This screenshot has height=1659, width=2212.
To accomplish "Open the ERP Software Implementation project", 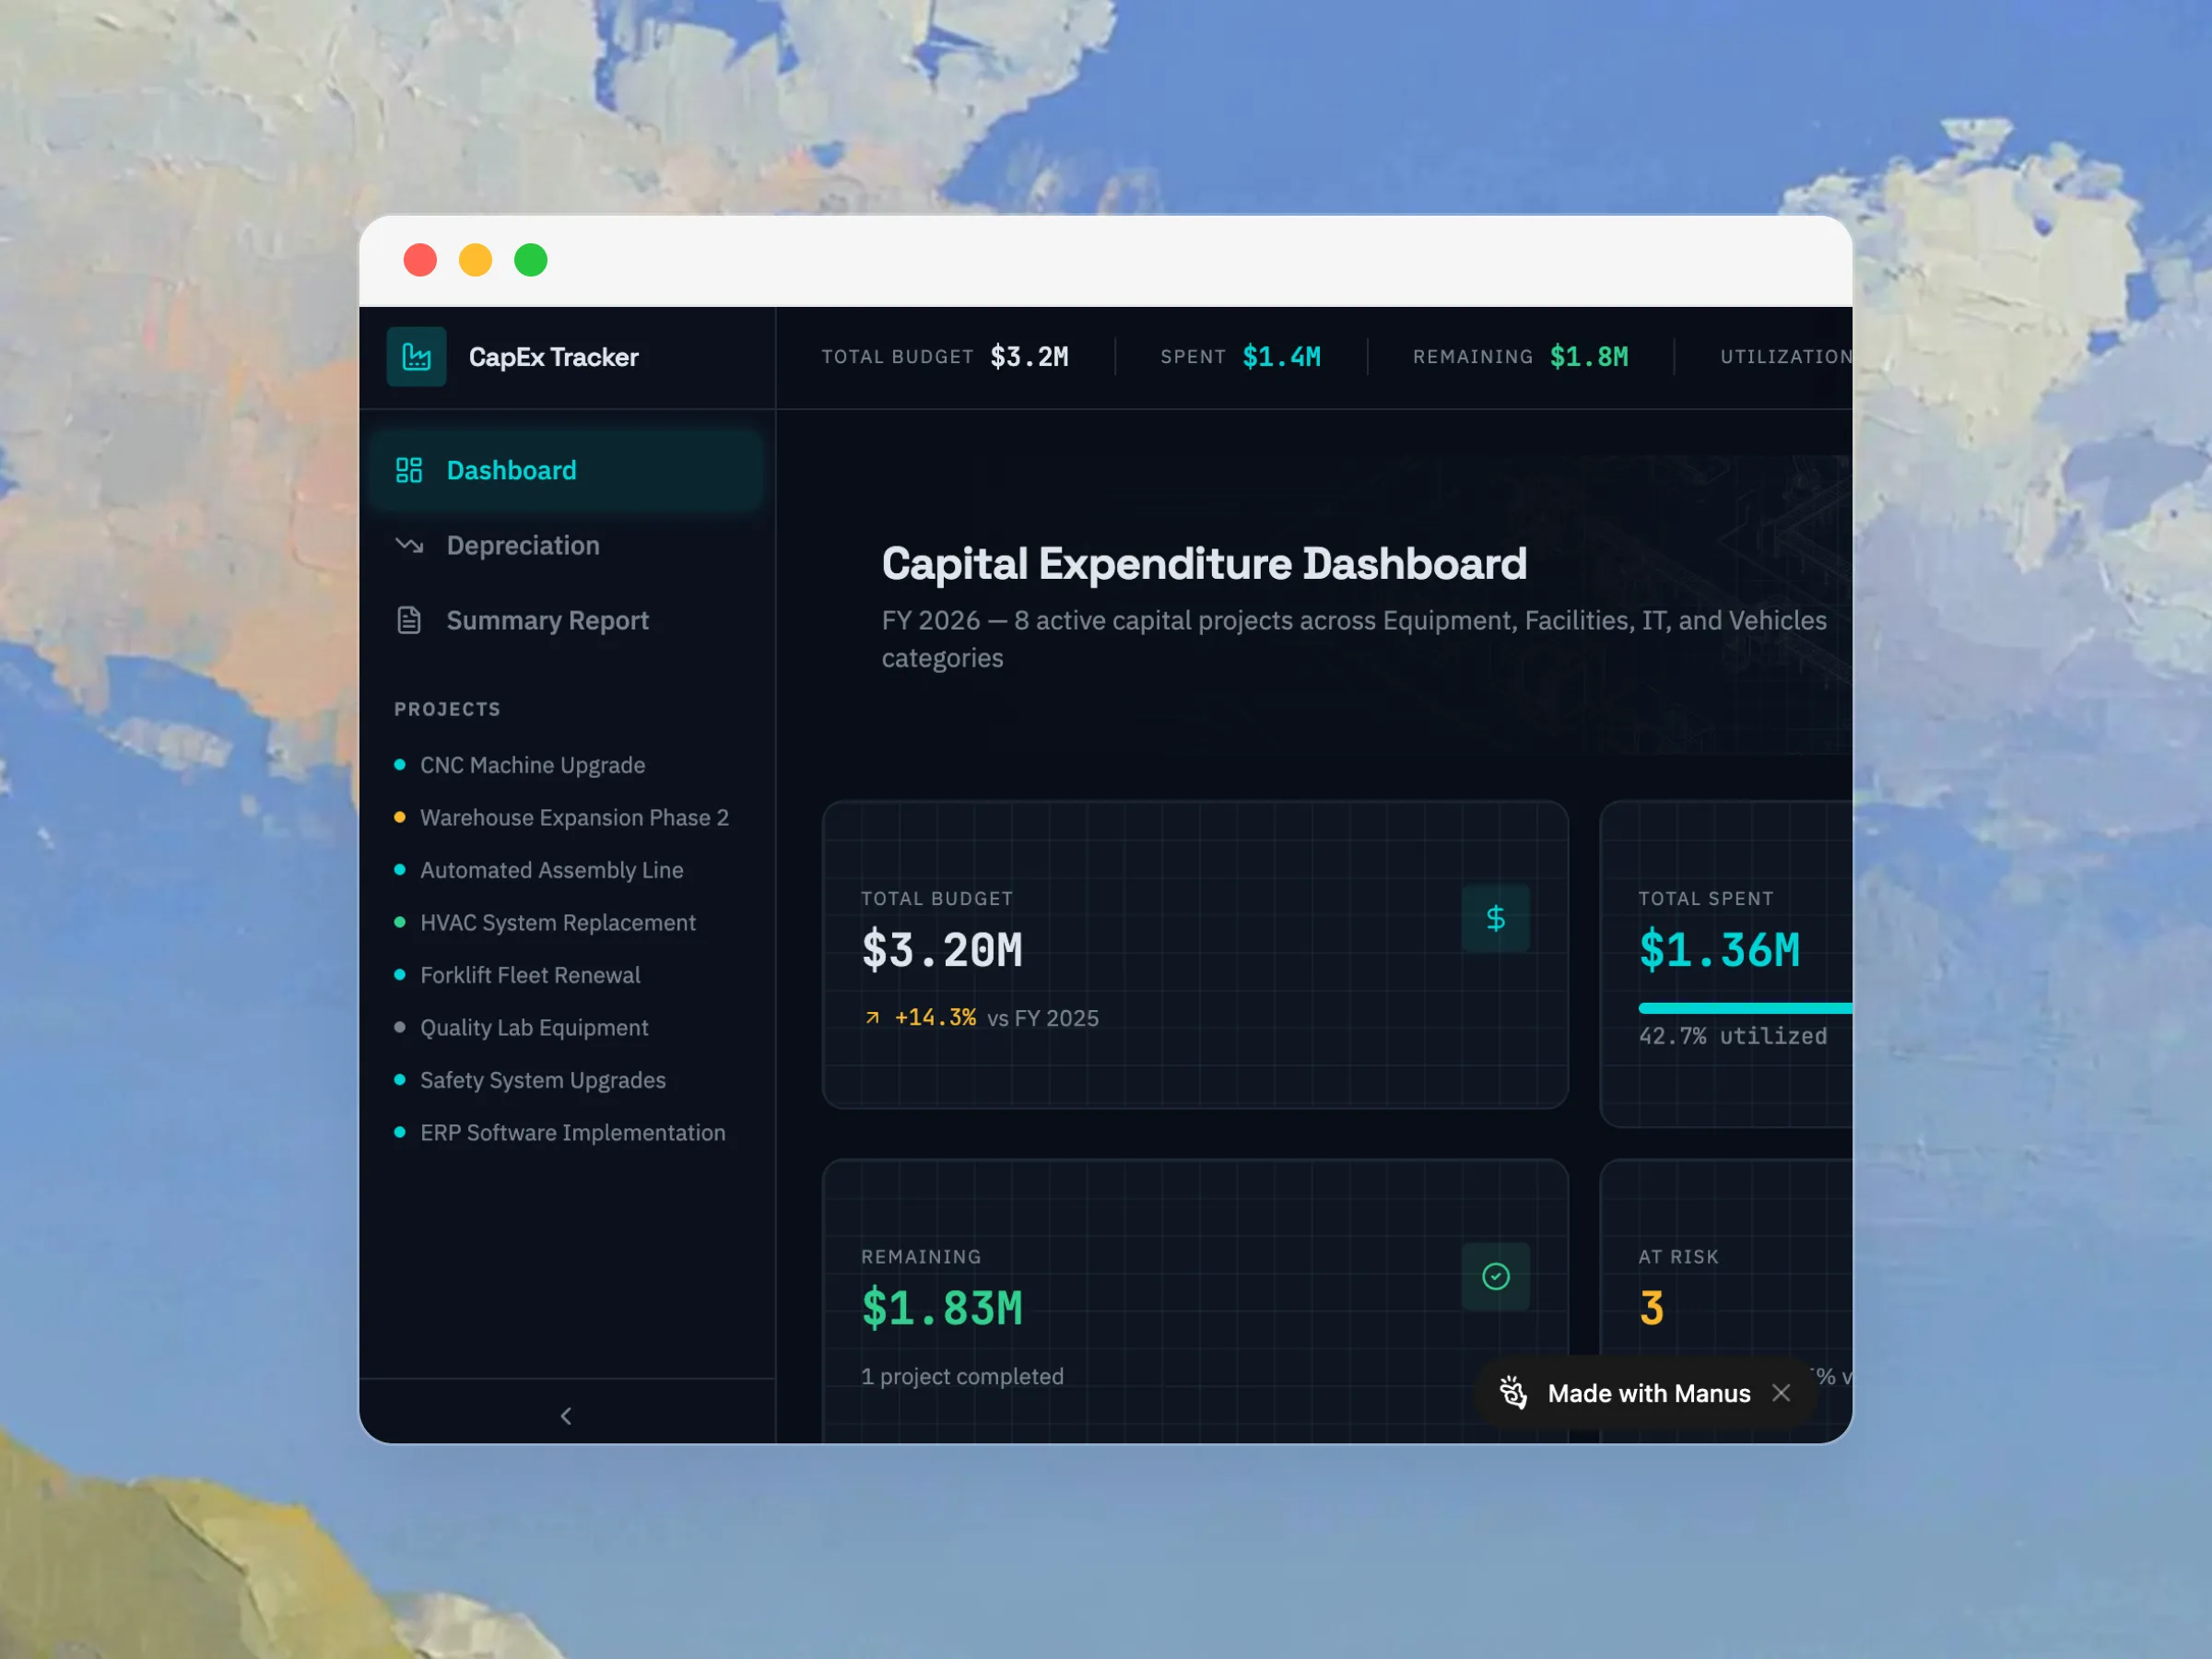I will click(x=572, y=1132).
